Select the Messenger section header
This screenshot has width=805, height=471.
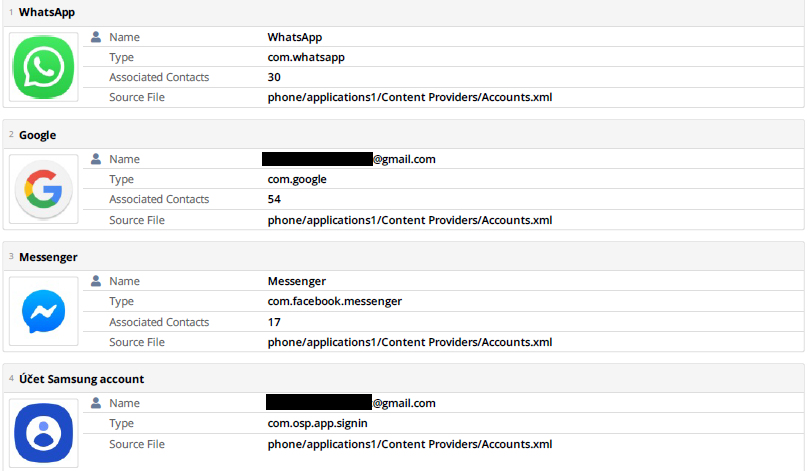(48, 257)
